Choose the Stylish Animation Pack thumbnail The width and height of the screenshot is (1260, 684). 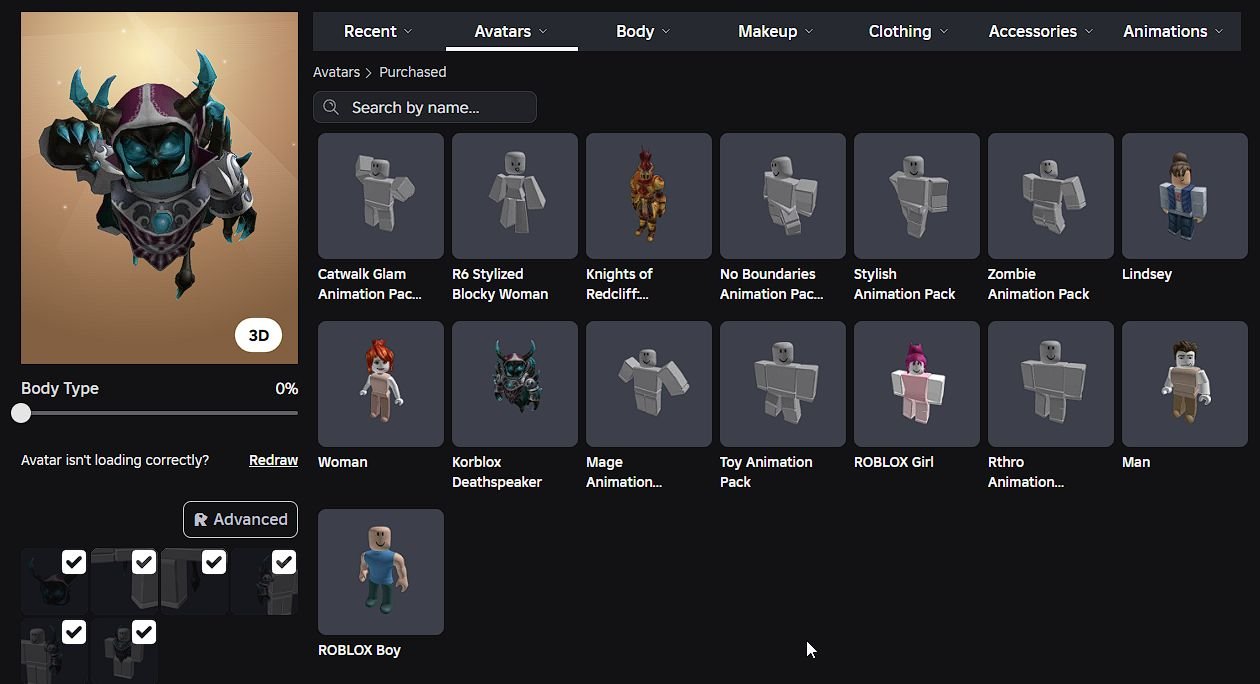[x=917, y=196]
